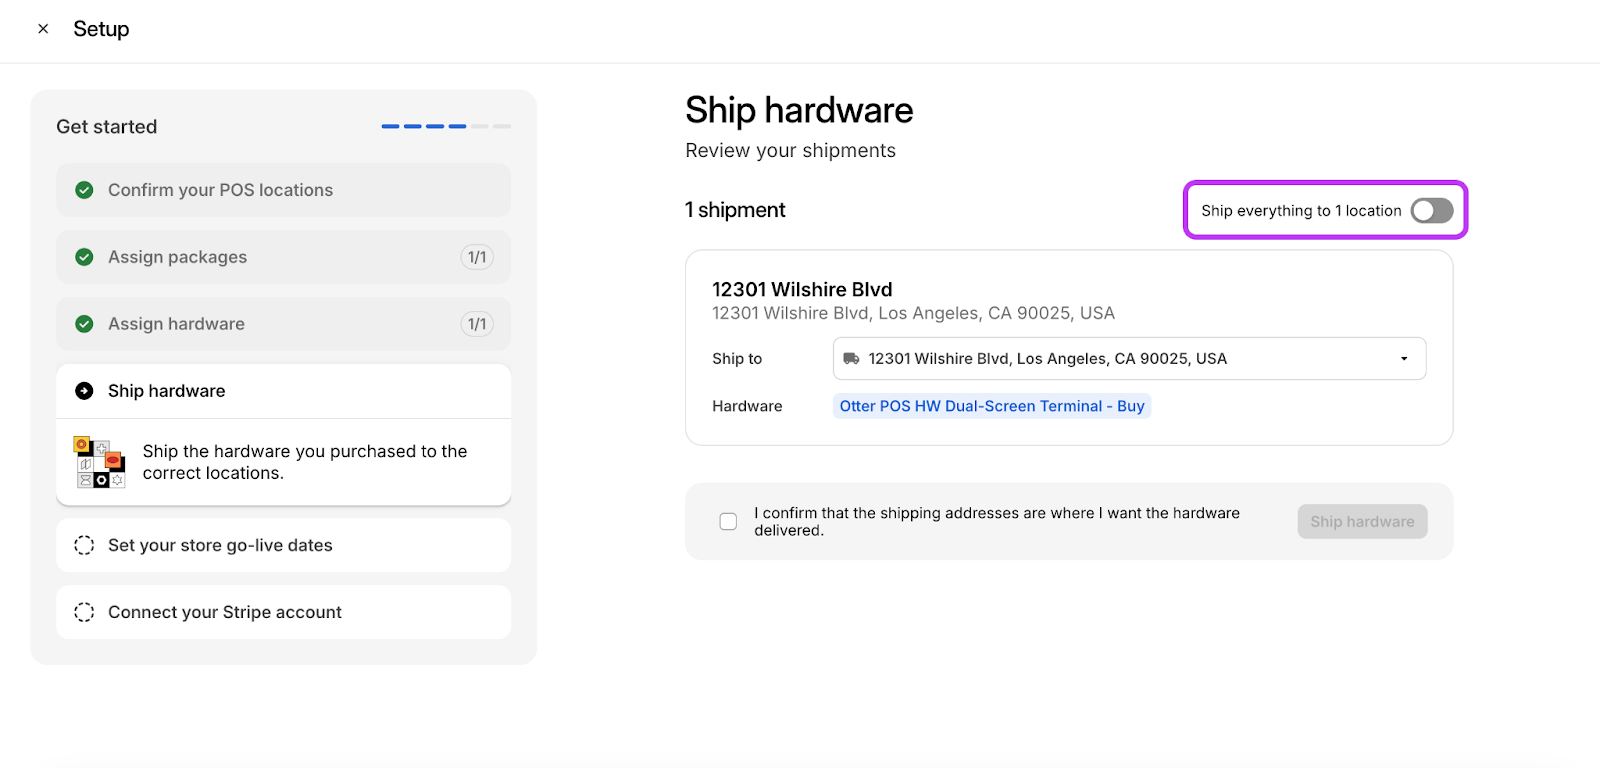Image resolution: width=1600 pixels, height=768 pixels.
Task: Select Set your store go-live dates step
Action: click(220, 545)
